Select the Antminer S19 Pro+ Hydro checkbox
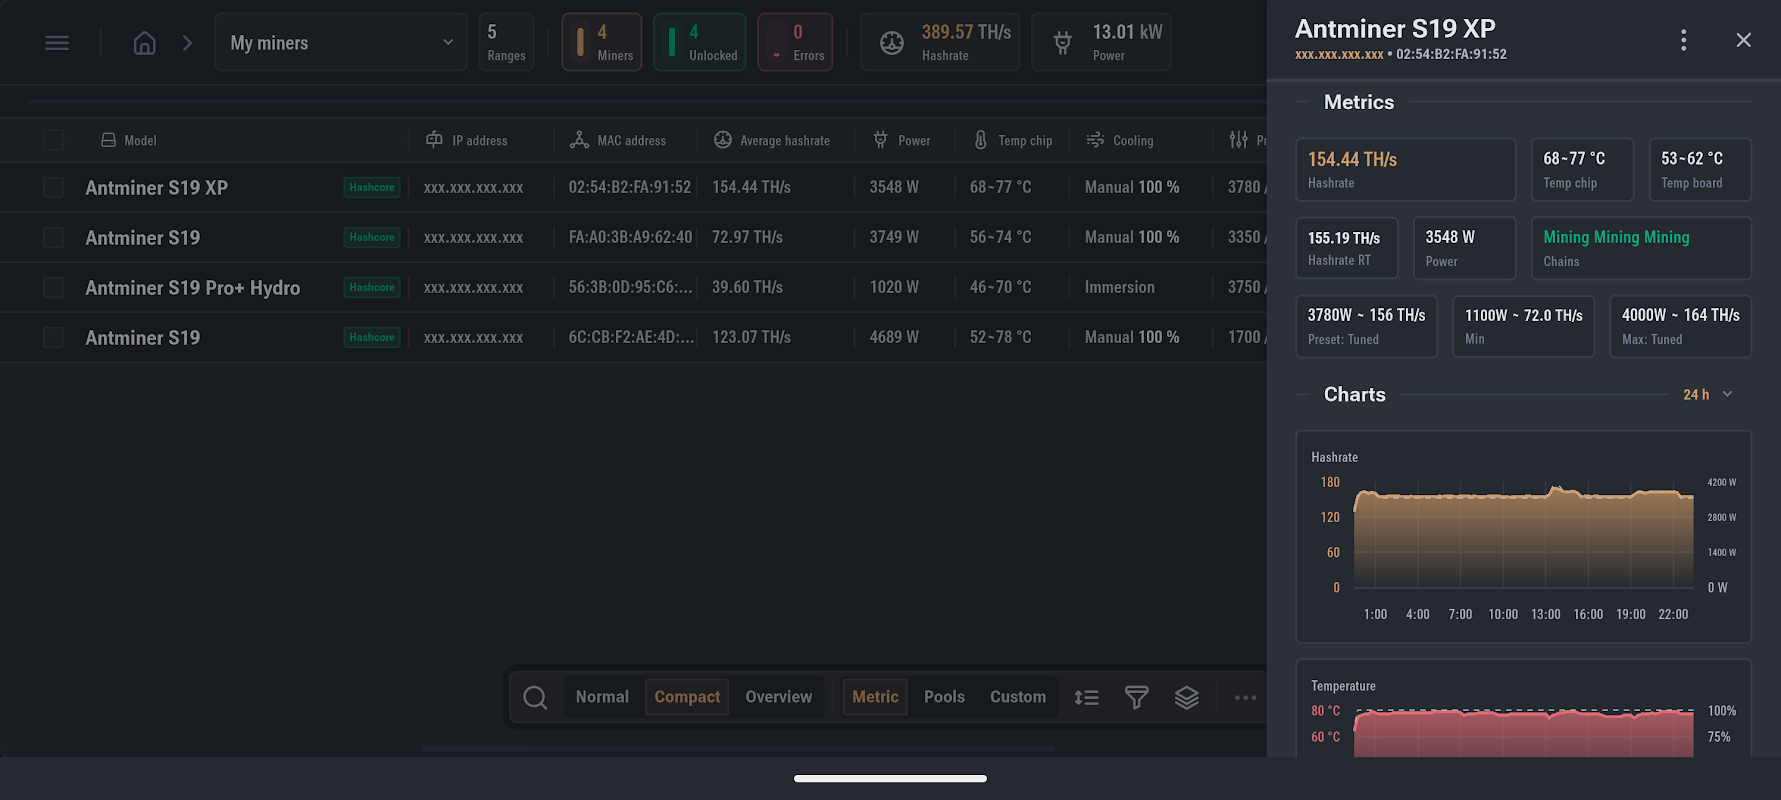Screen dimensions: 1781x800 (54, 288)
